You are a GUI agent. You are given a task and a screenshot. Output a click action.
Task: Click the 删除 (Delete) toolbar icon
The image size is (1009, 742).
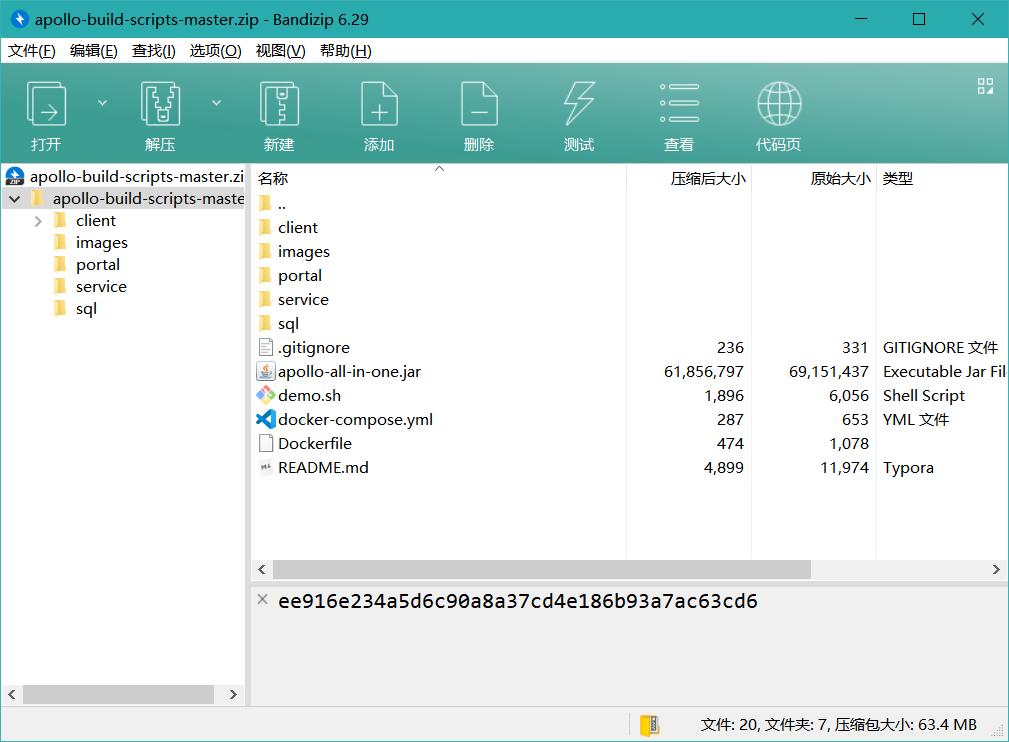click(x=479, y=104)
